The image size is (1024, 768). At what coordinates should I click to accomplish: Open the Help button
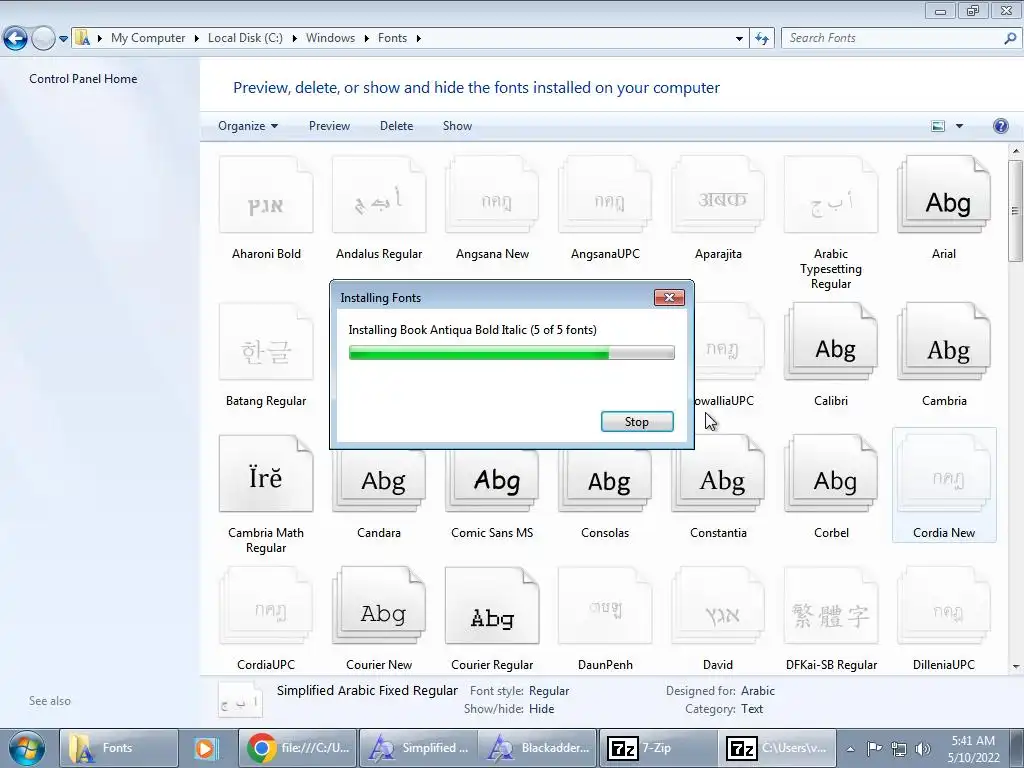1000,126
